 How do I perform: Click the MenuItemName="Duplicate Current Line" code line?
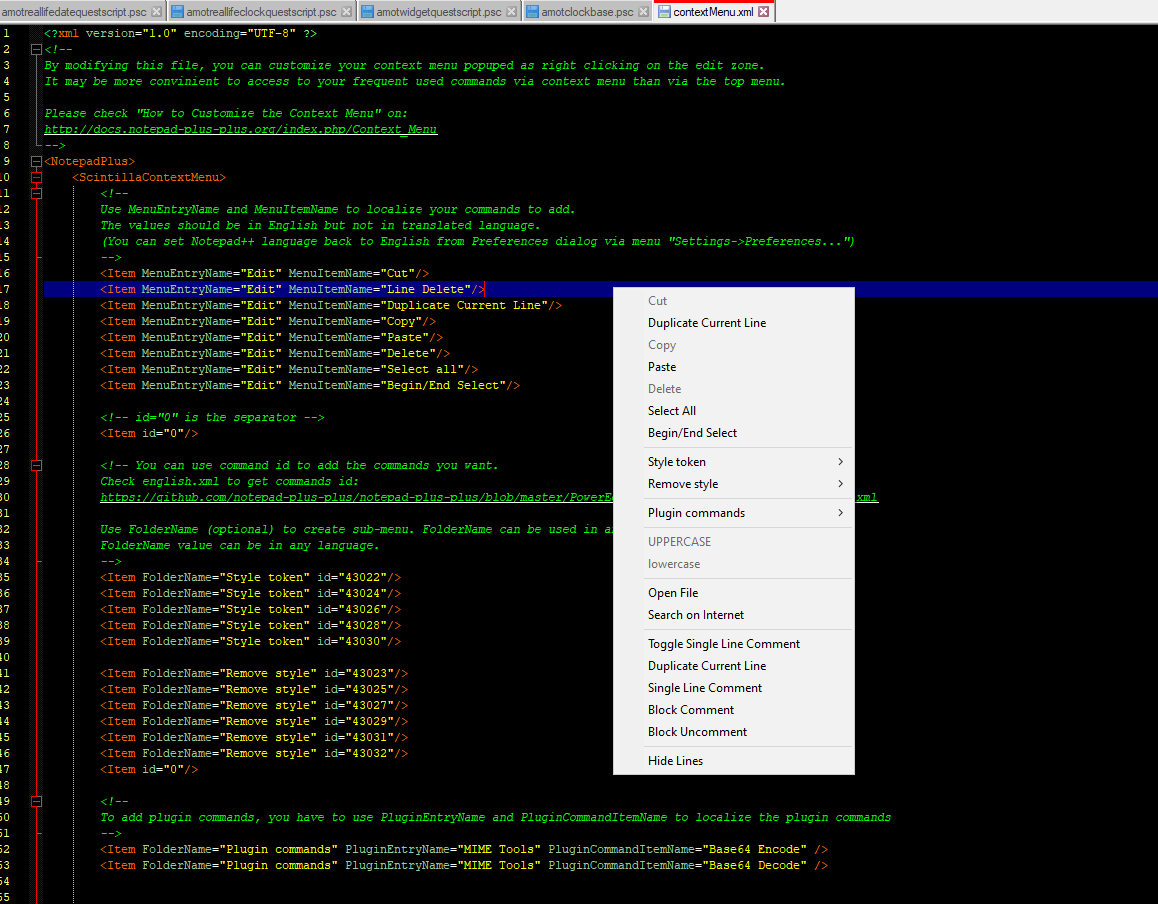tap(331, 305)
